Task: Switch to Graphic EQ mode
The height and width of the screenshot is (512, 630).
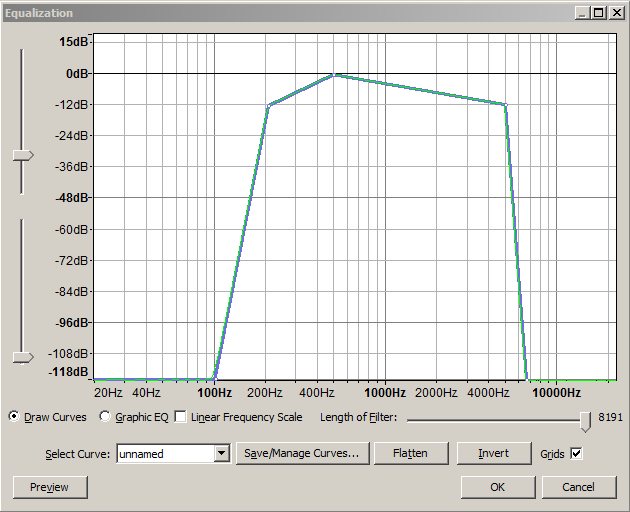Action: click(105, 417)
